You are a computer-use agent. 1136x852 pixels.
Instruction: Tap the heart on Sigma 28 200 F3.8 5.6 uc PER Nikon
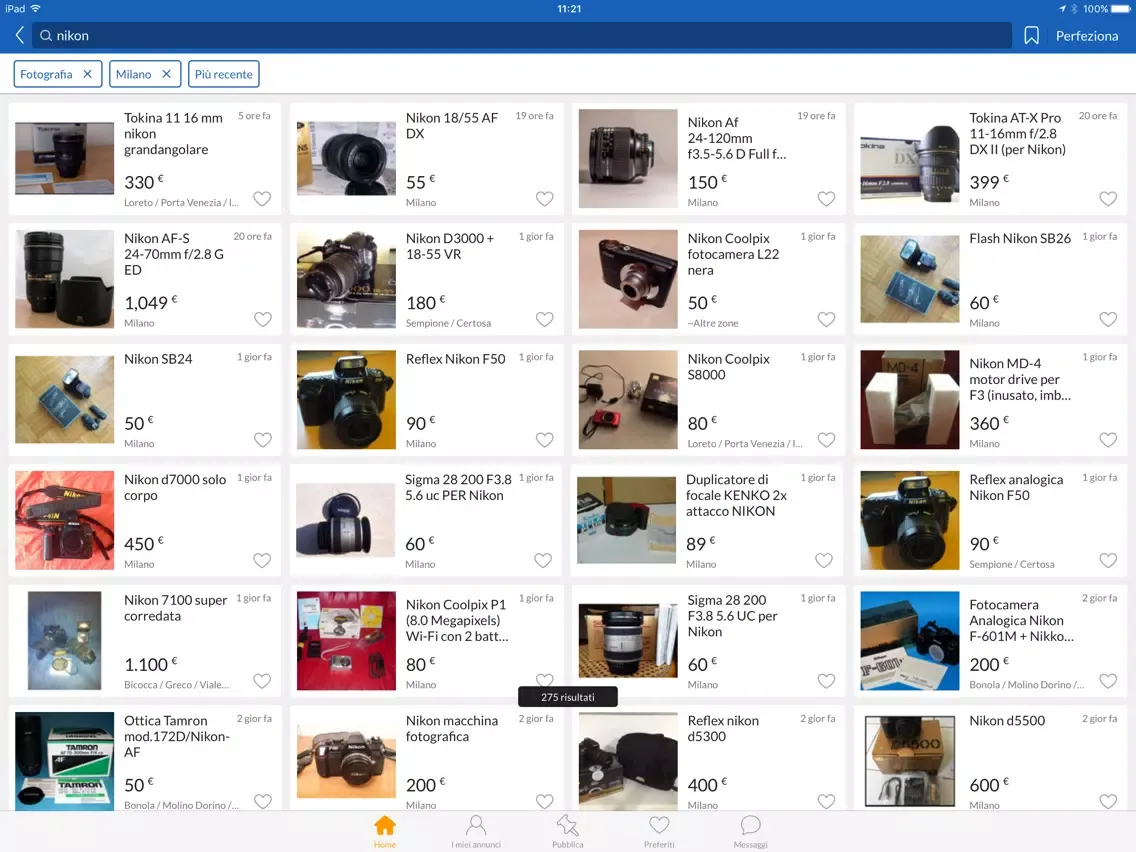[x=543, y=561]
